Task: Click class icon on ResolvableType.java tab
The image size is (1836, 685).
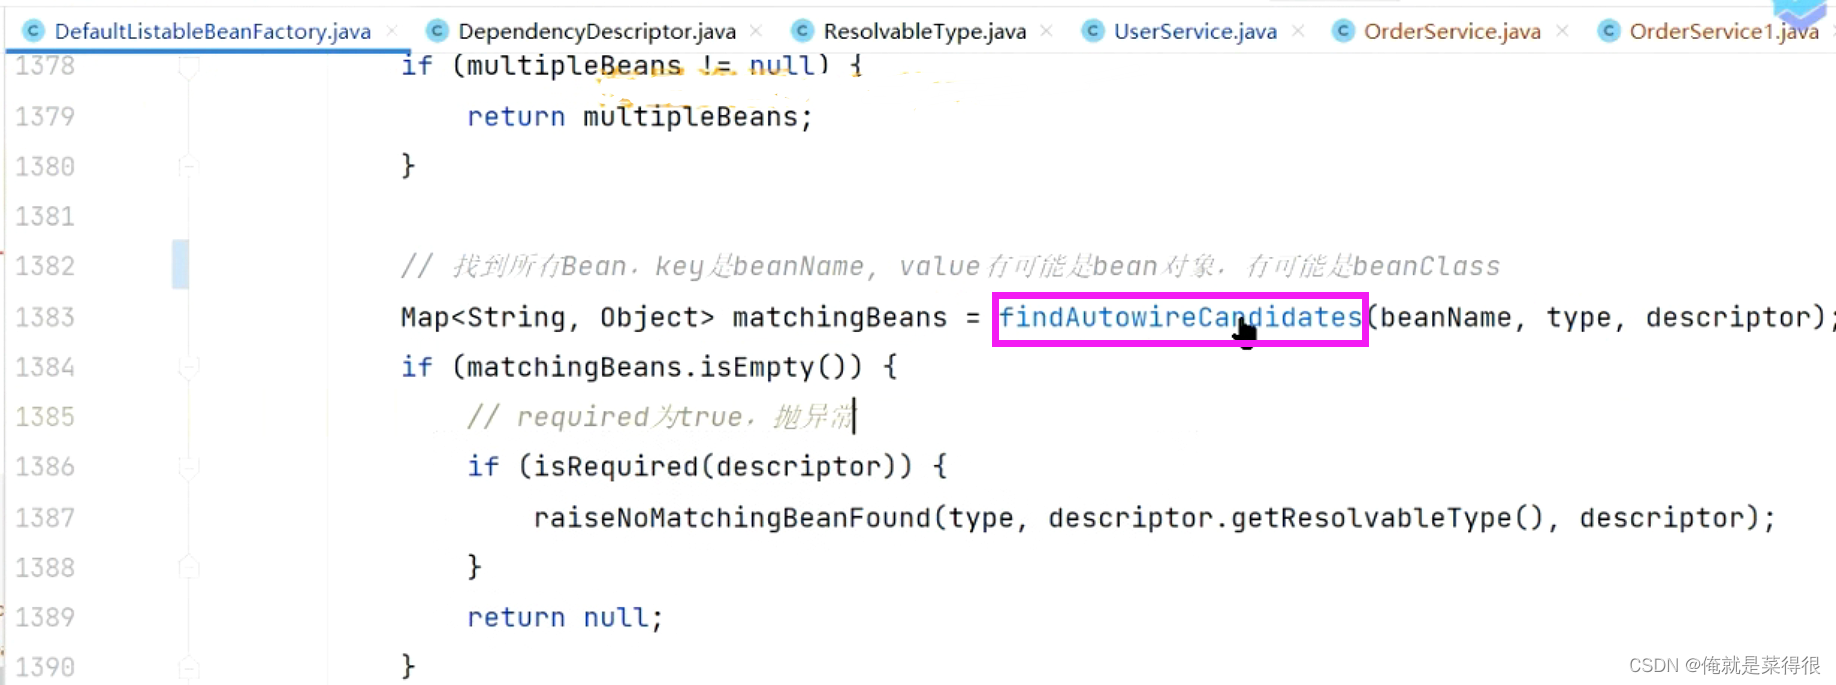Action: (x=802, y=31)
